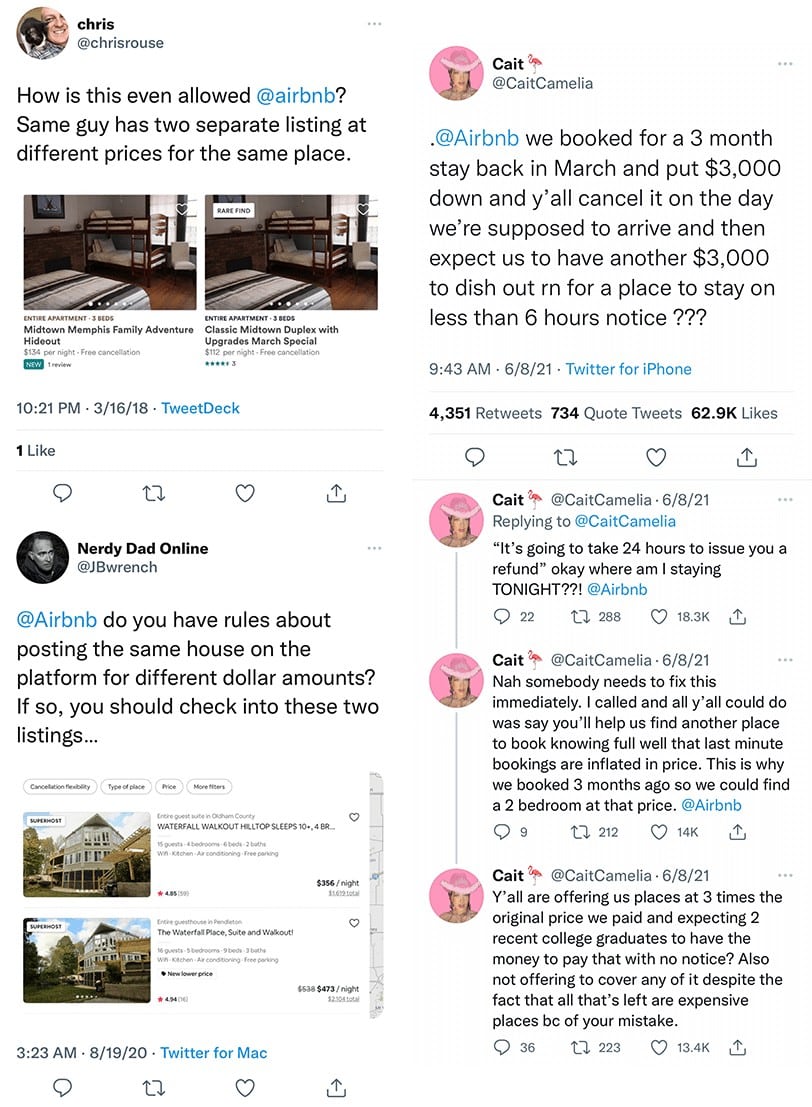812x1107 pixels.
Task: Retweet Cait's 3 month stay tweet
Action: tap(566, 457)
